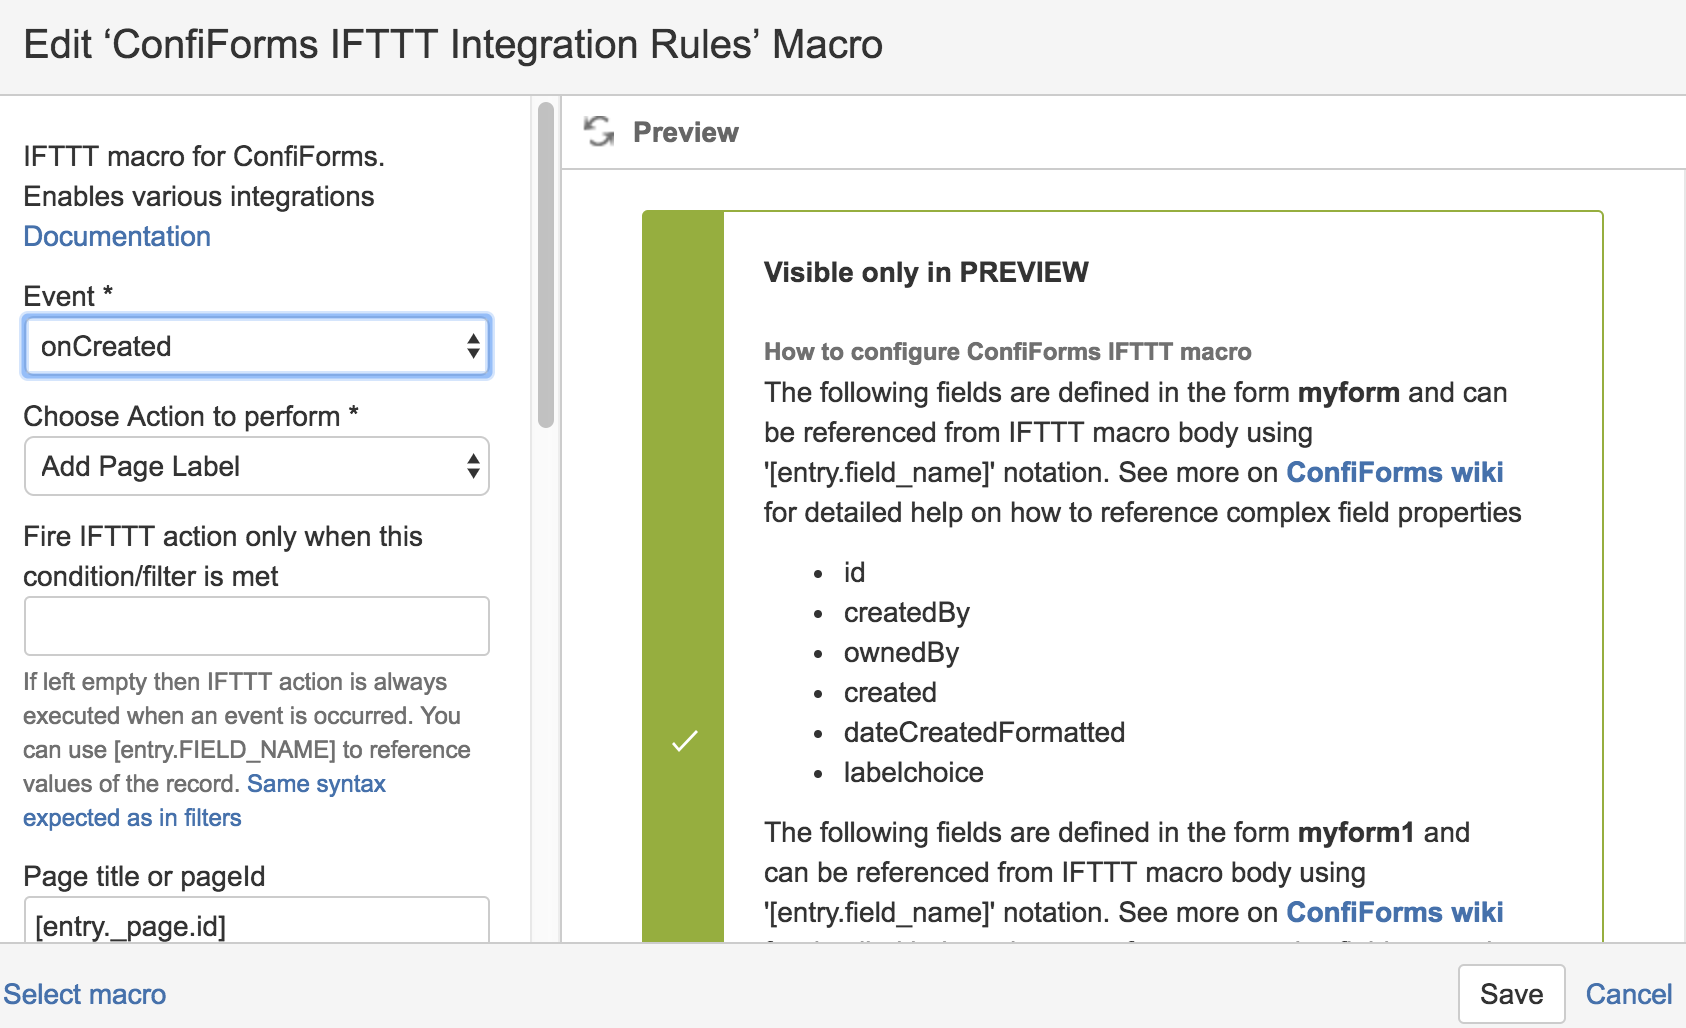This screenshot has width=1686, height=1028.
Task: Click the labelchoice field in the list
Action: point(913,772)
